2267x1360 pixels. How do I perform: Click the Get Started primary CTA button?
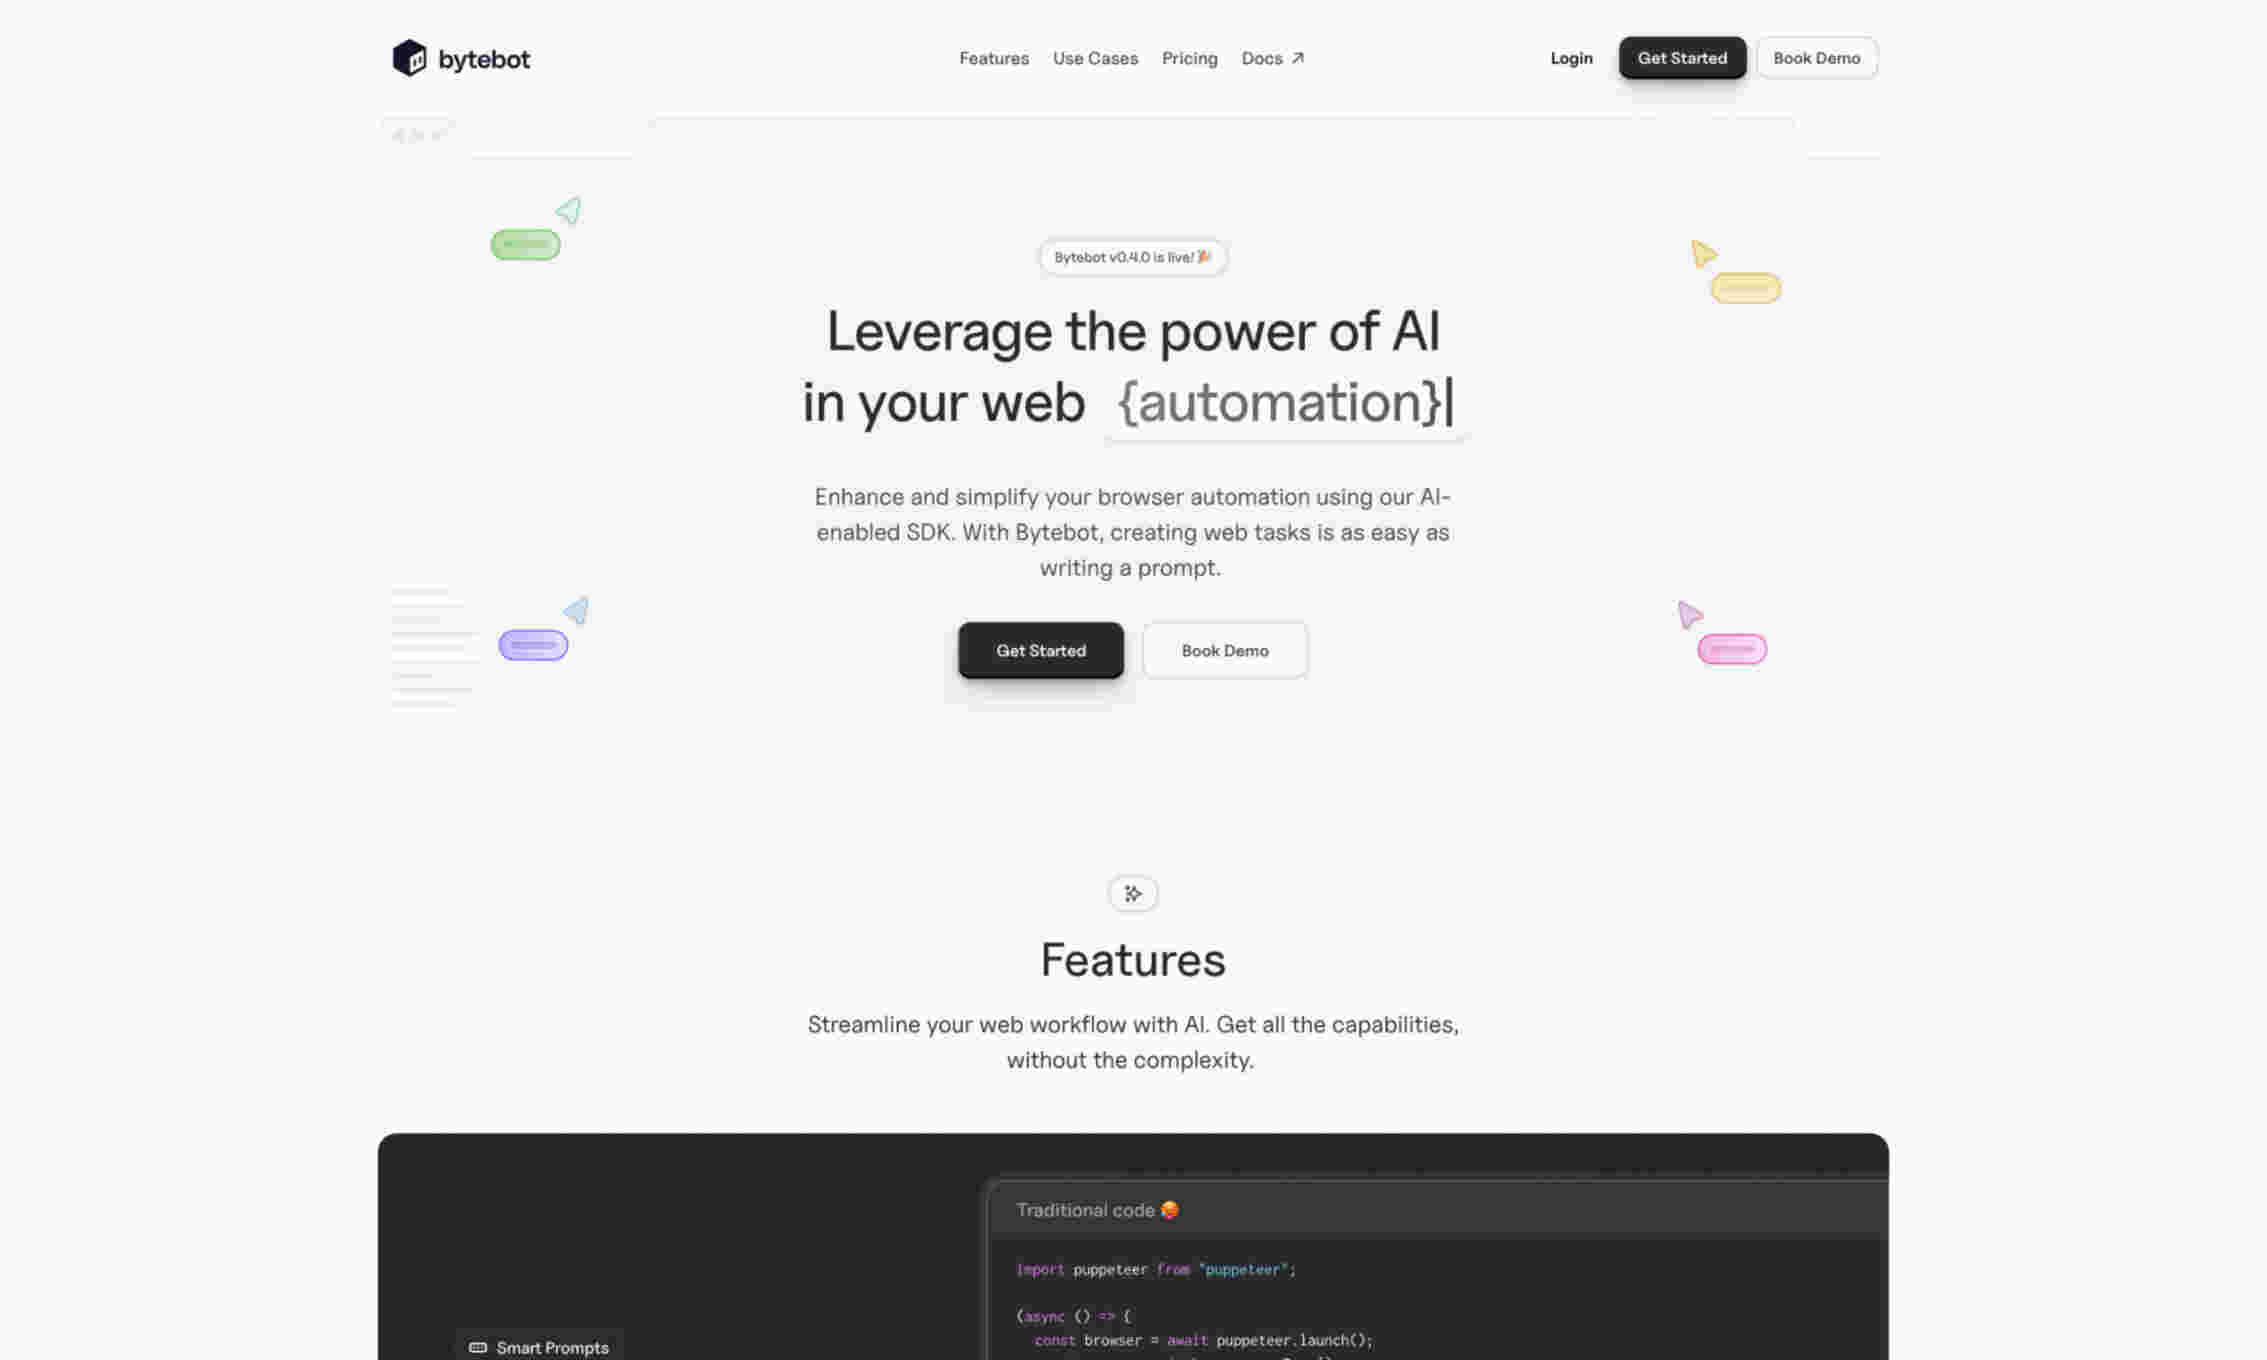pyautogui.click(x=1040, y=648)
